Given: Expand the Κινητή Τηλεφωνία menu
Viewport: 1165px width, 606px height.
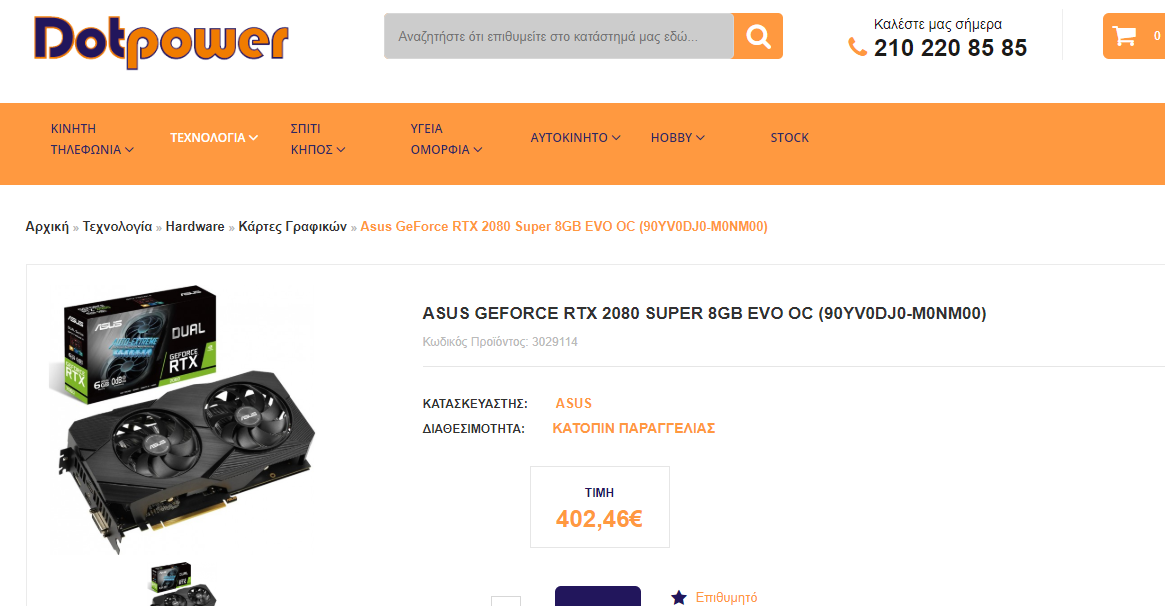Looking at the screenshot, I should (92, 139).
